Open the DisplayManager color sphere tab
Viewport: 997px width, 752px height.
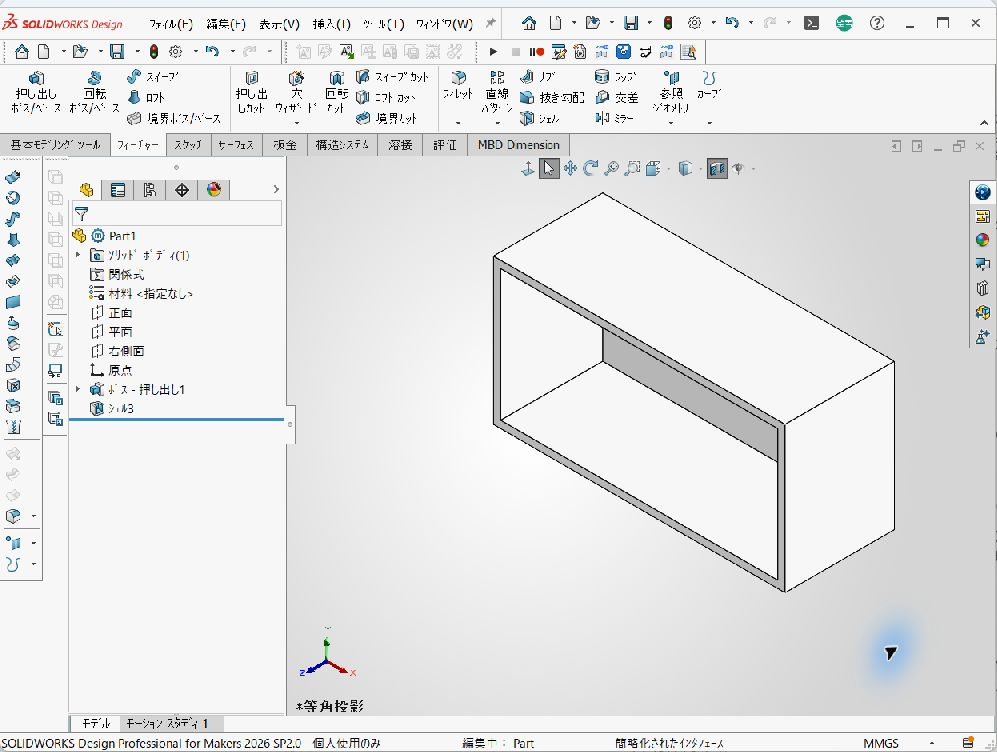pyautogui.click(x=214, y=190)
